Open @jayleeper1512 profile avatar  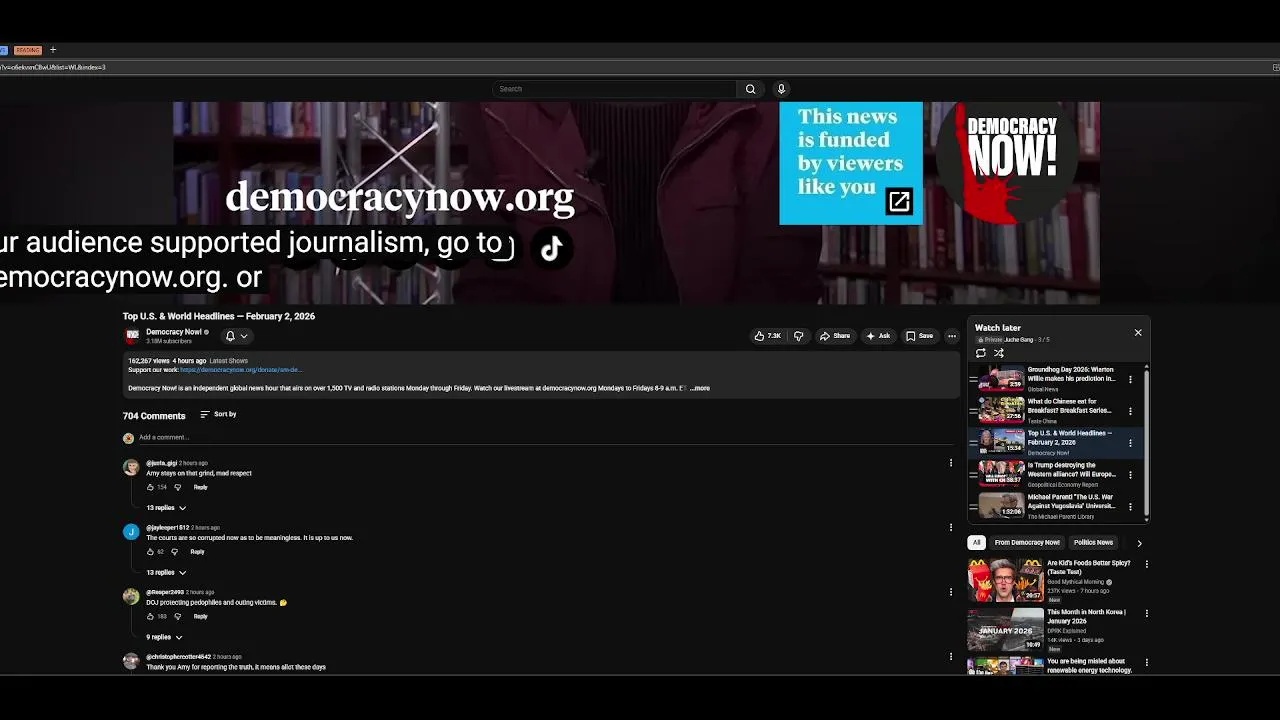(131, 532)
